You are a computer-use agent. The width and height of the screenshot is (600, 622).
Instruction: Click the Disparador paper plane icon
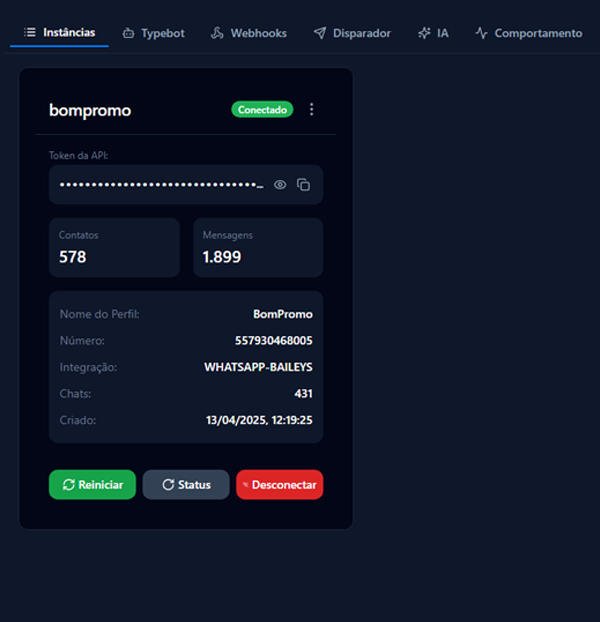pyautogui.click(x=320, y=33)
